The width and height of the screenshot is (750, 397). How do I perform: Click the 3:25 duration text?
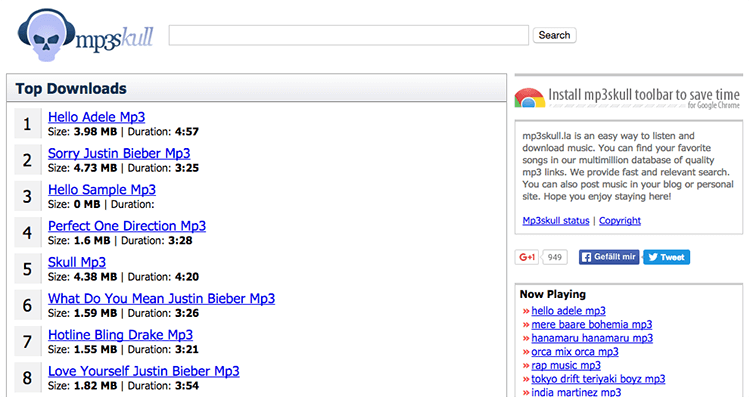point(187,168)
